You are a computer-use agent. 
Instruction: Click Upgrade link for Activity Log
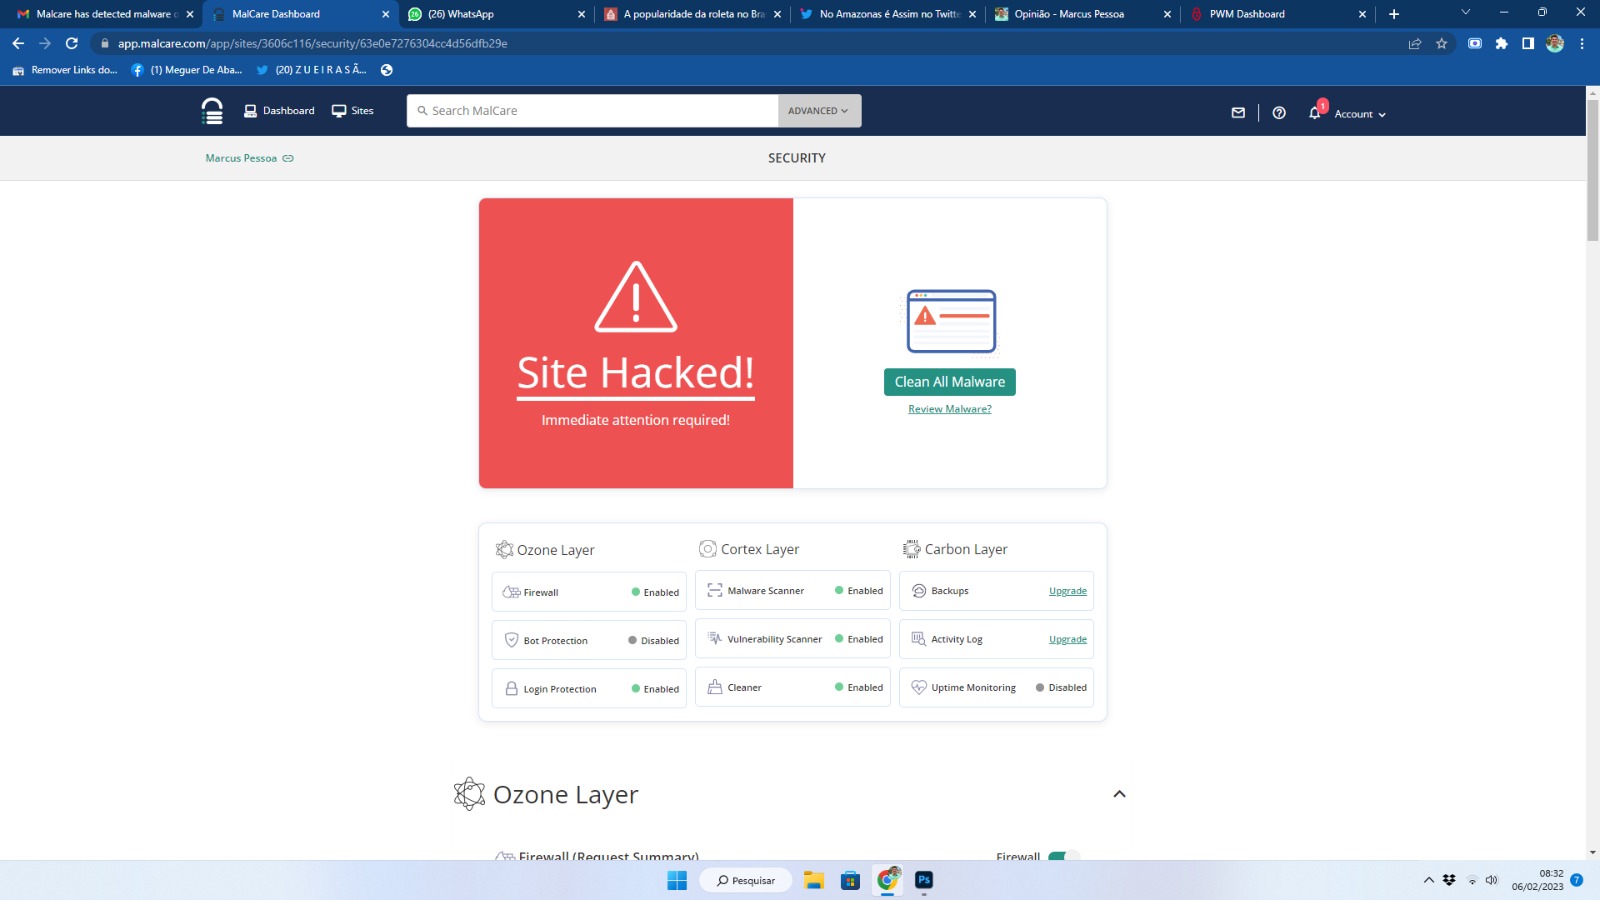(1068, 639)
